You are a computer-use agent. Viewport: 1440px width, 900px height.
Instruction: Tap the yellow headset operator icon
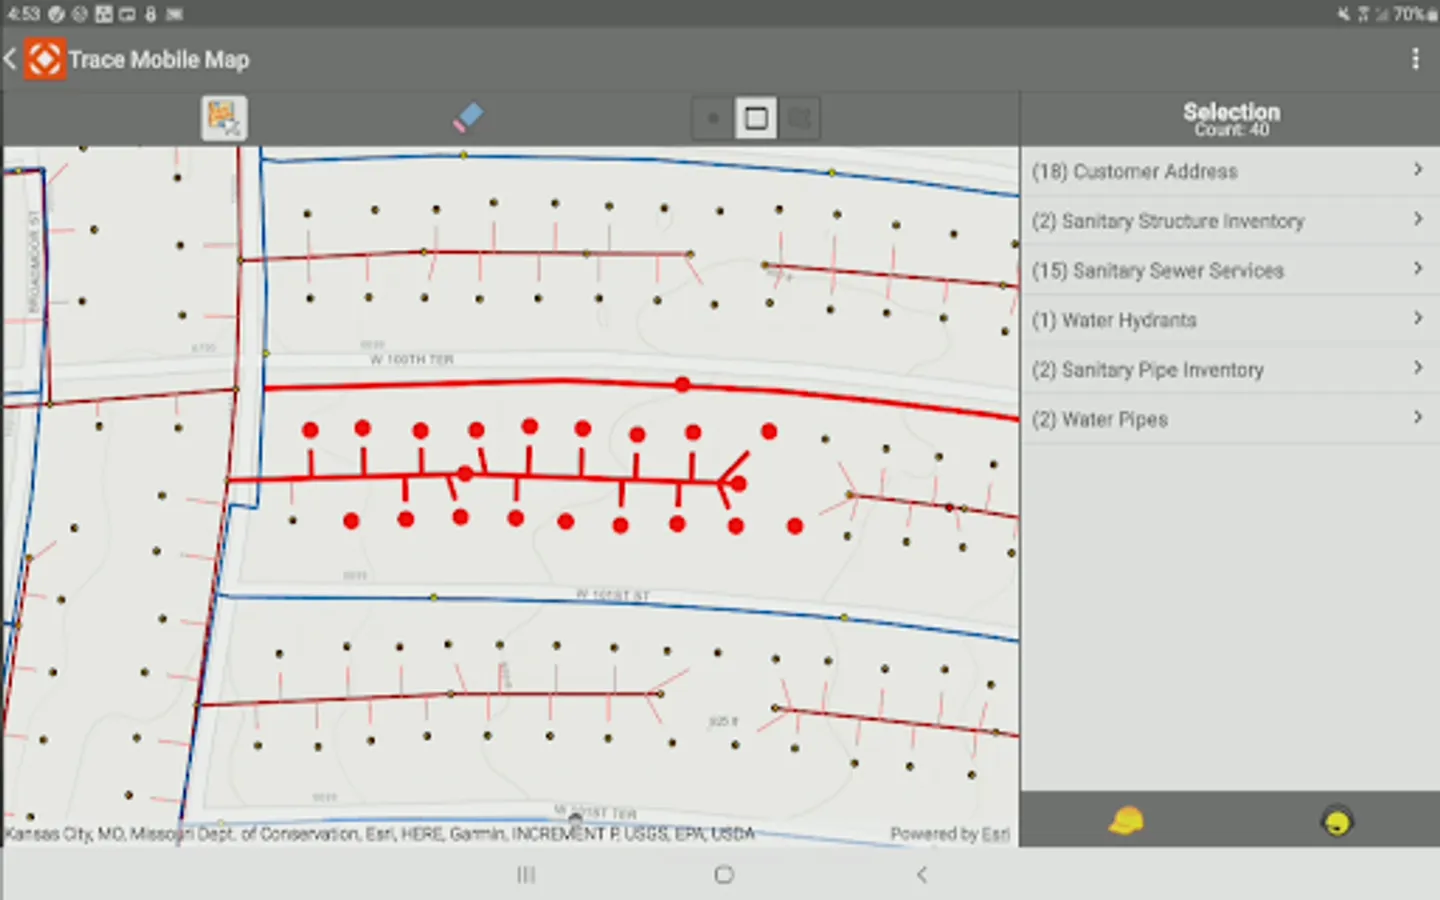click(1337, 821)
